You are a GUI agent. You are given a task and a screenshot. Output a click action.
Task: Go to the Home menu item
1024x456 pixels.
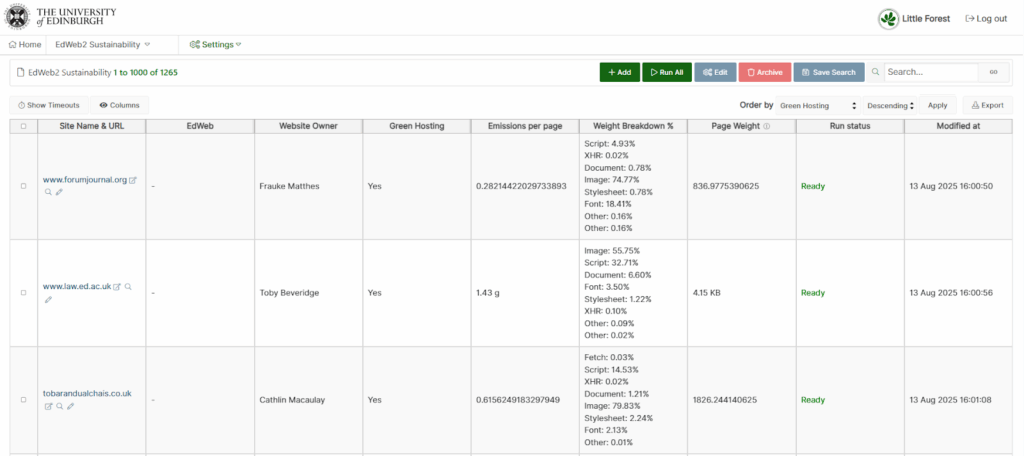coord(25,45)
